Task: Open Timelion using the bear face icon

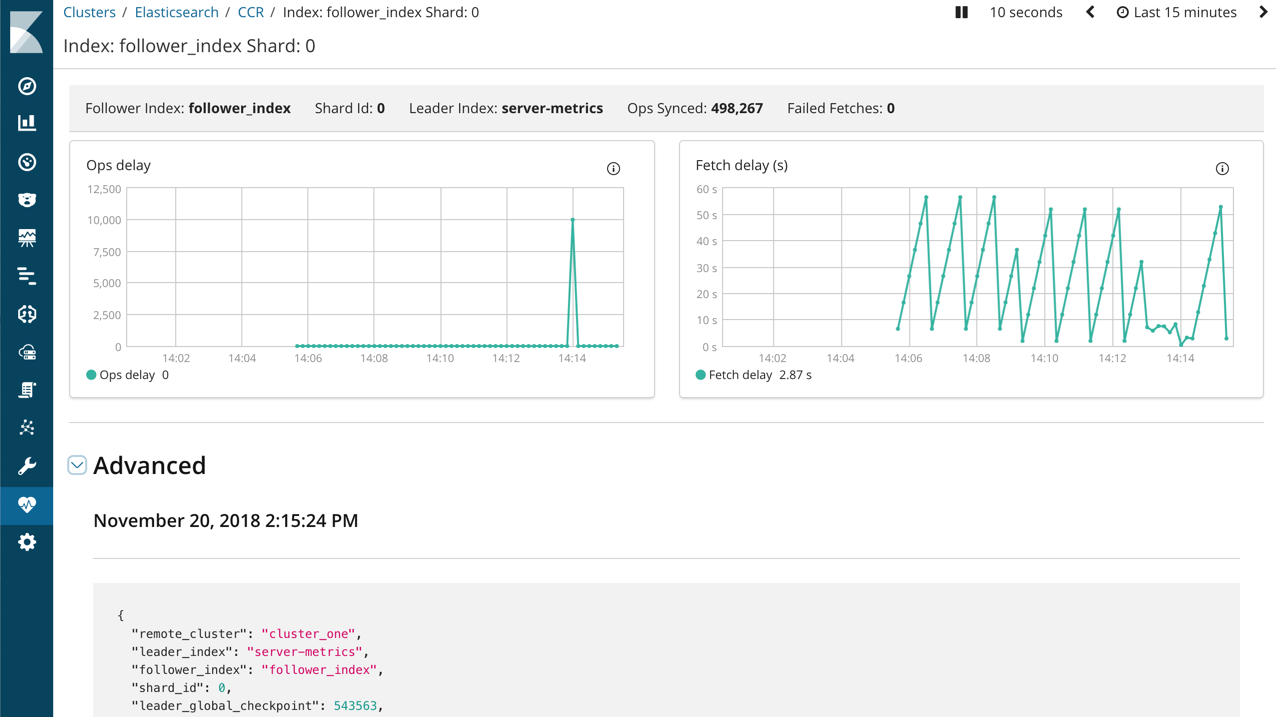Action: 27,200
